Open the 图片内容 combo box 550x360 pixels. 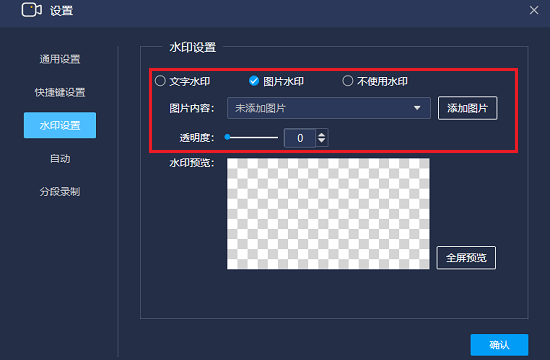(329, 108)
